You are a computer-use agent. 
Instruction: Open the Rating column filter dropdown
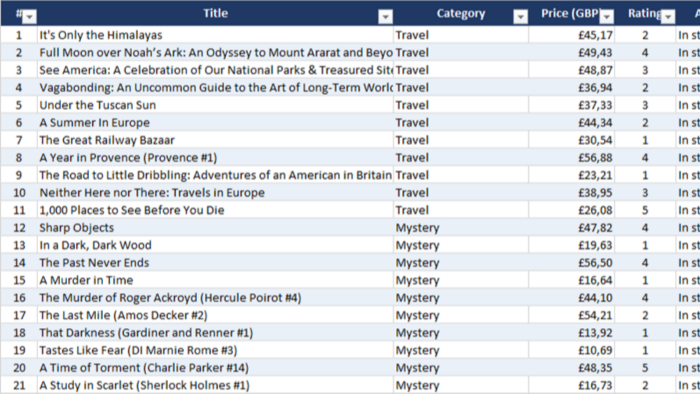point(668,17)
